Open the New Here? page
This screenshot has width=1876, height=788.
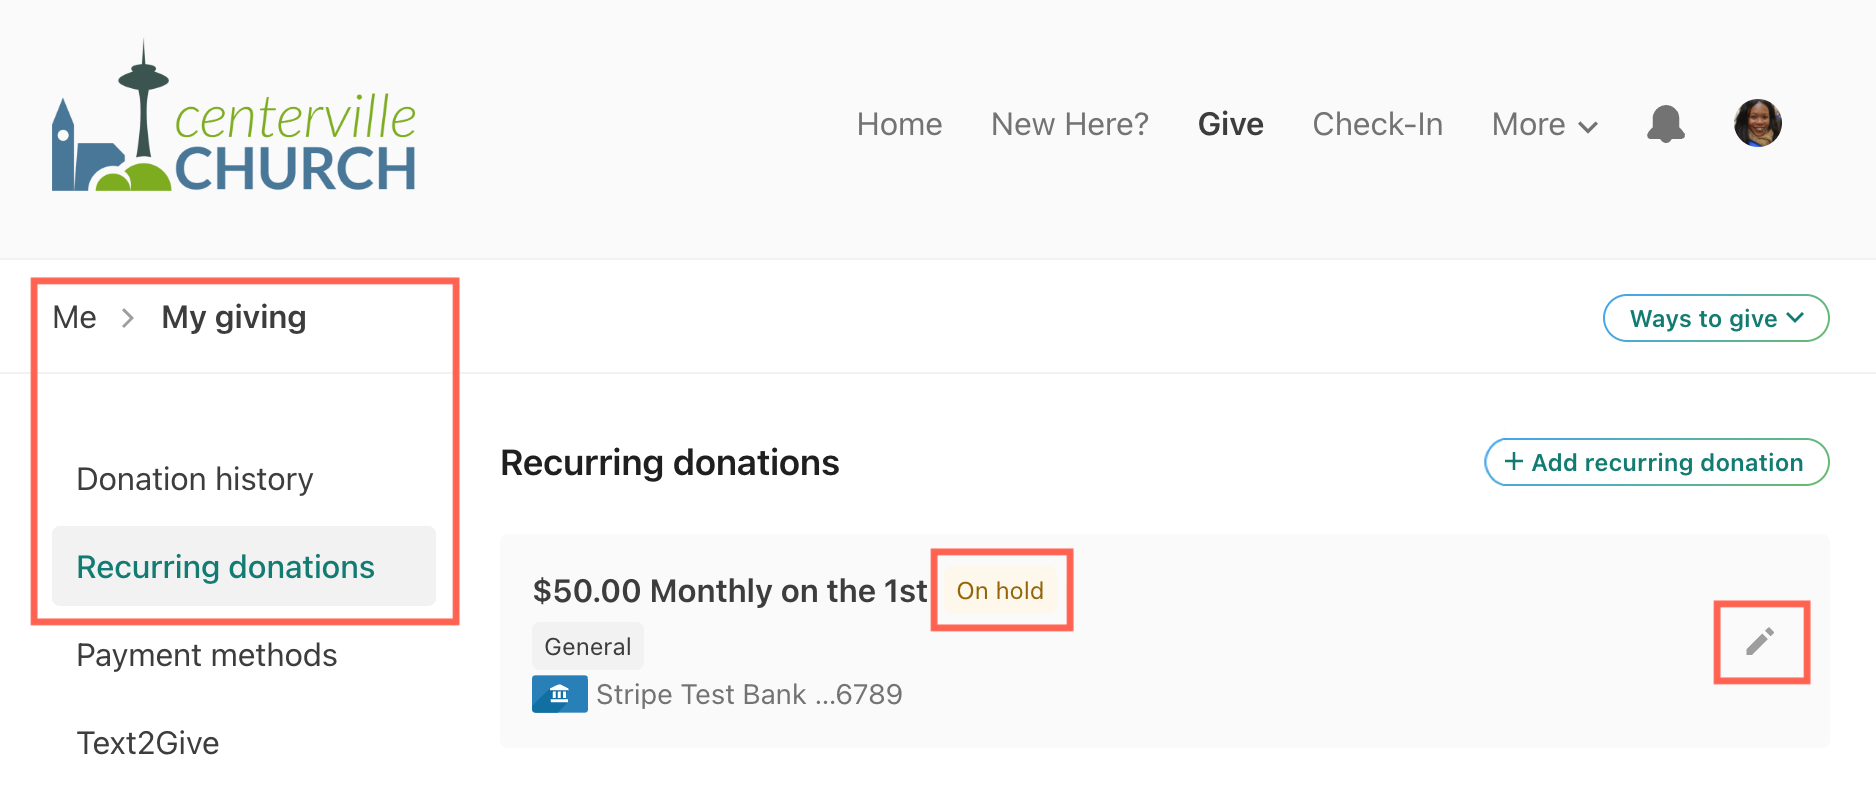pos(1070,124)
